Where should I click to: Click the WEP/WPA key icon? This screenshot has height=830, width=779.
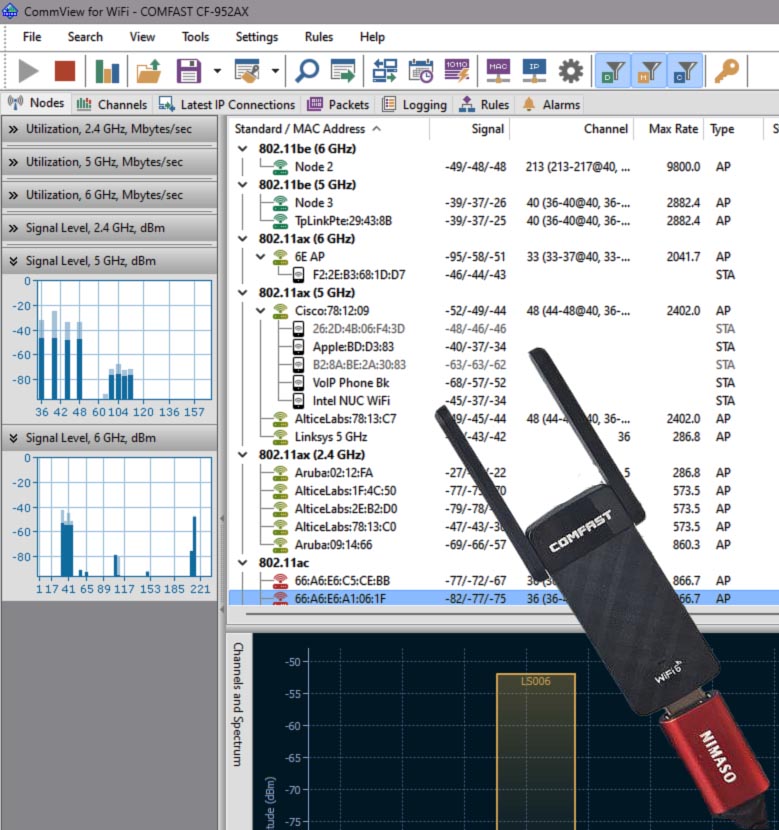click(727, 71)
